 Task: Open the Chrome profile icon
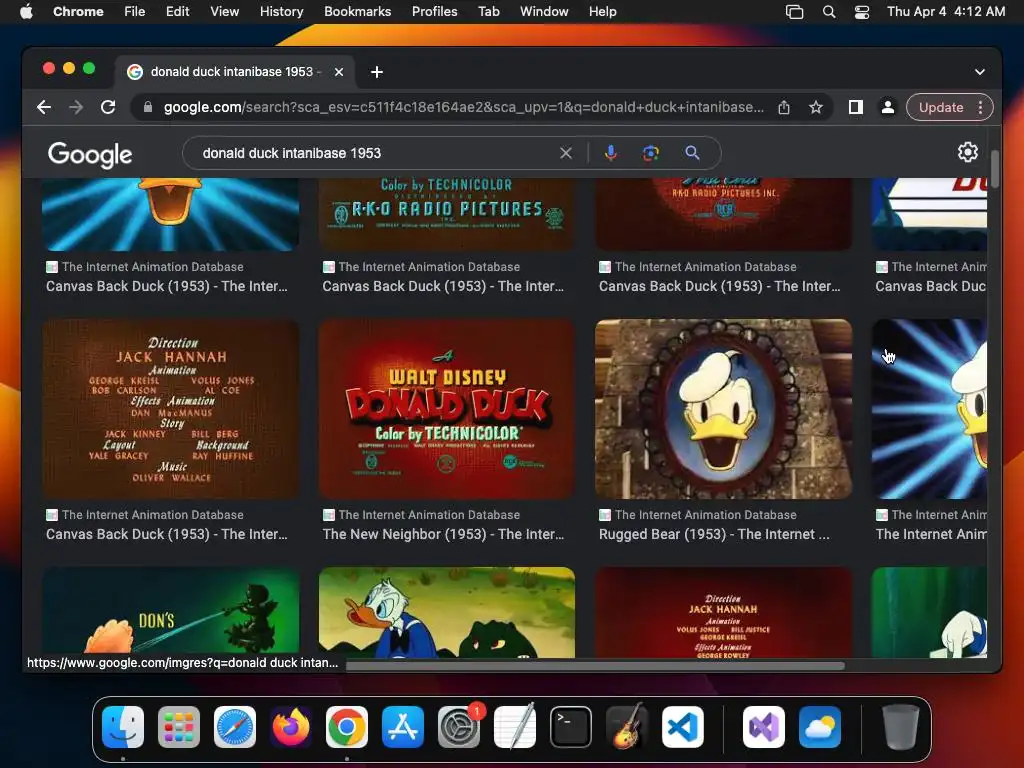tap(888, 107)
